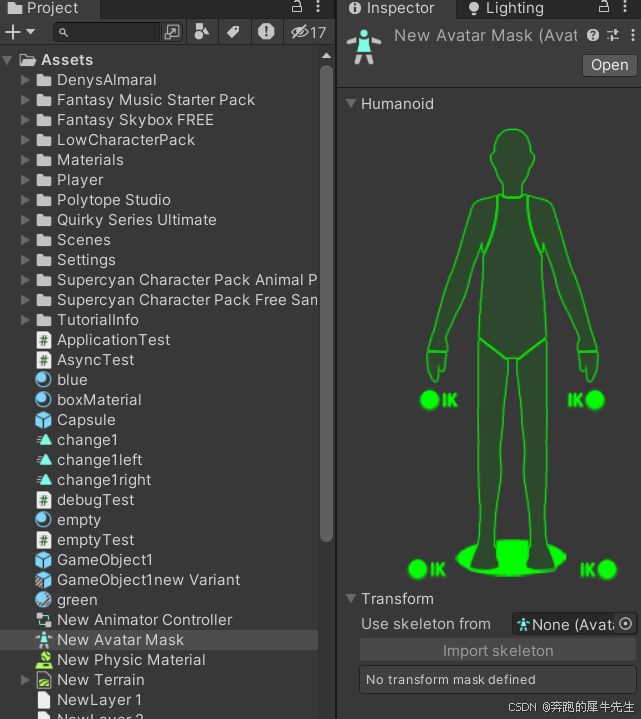Viewport: 641px width, 719px height.
Task: Open the create asset dropdown arrow
Action: [x=30, y=32]
